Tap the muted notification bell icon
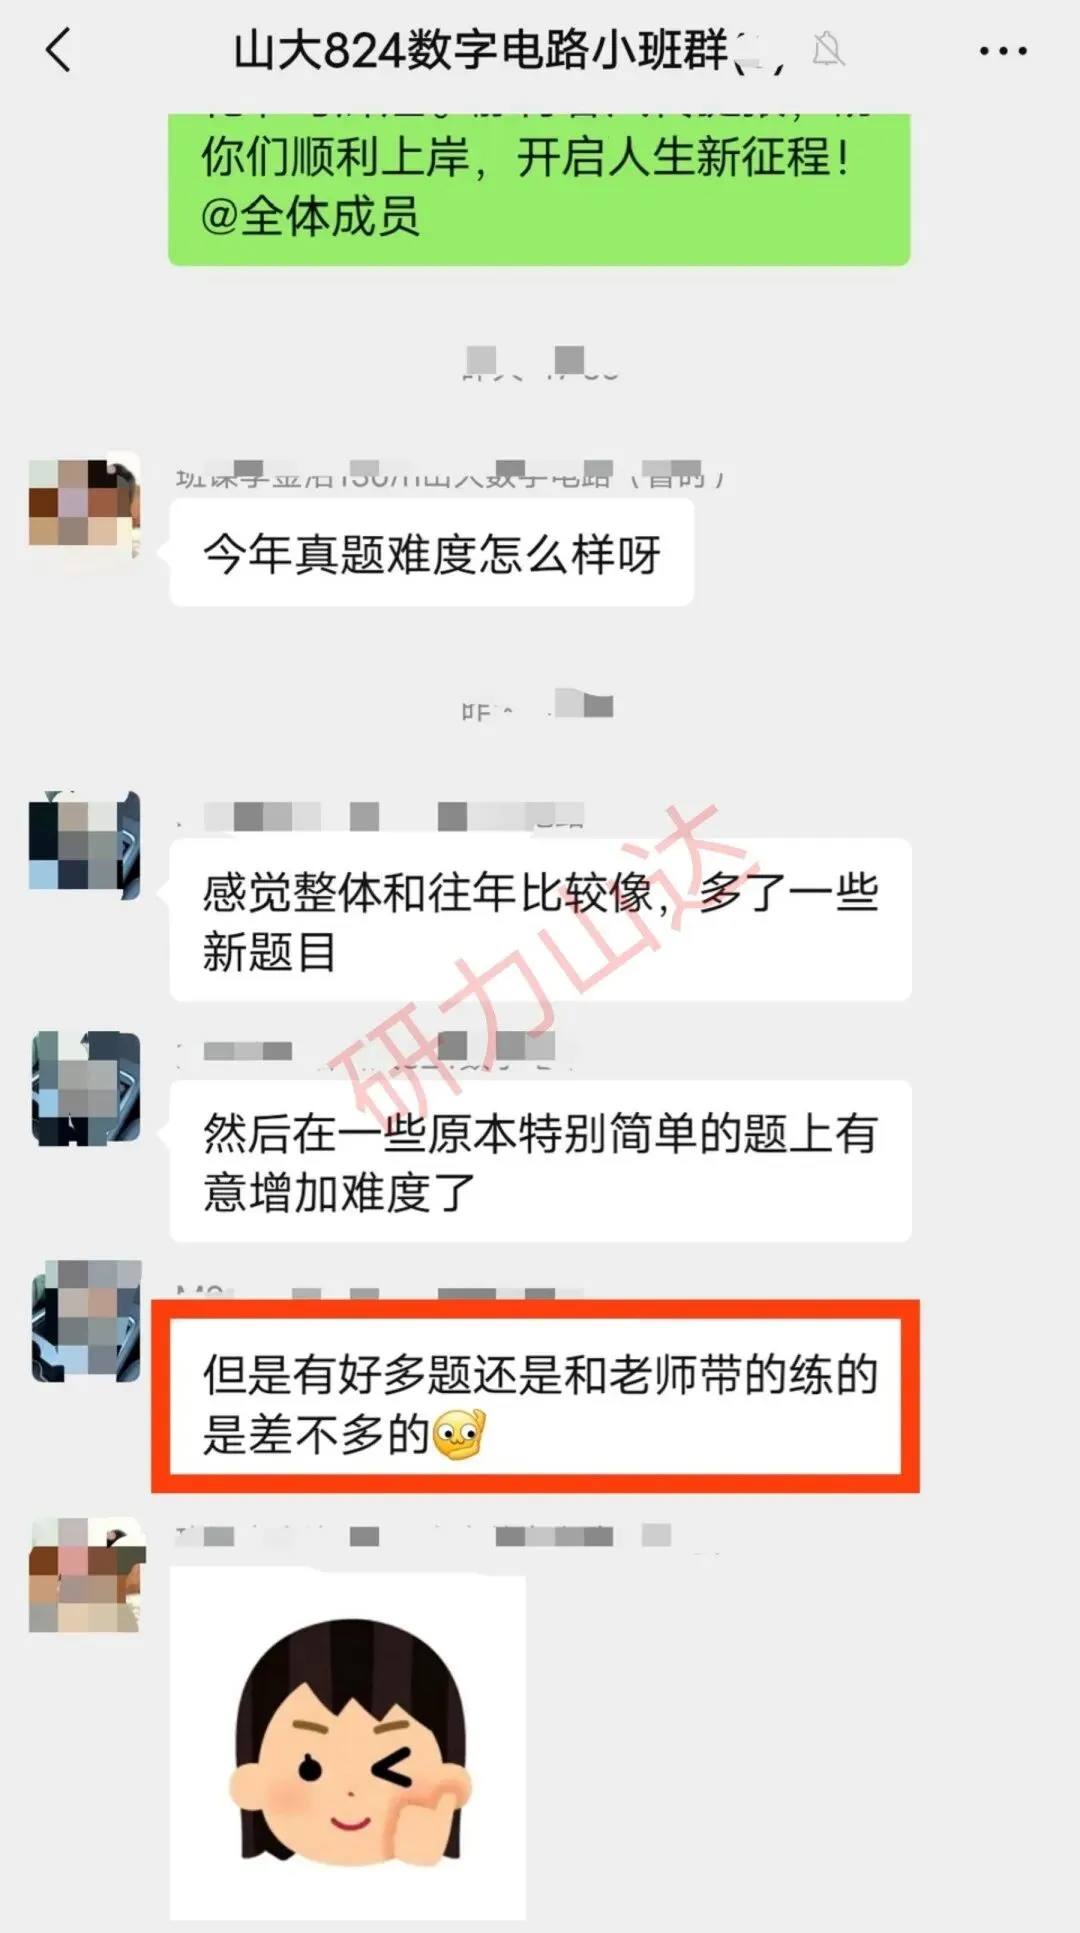 (x=827, y=49)
